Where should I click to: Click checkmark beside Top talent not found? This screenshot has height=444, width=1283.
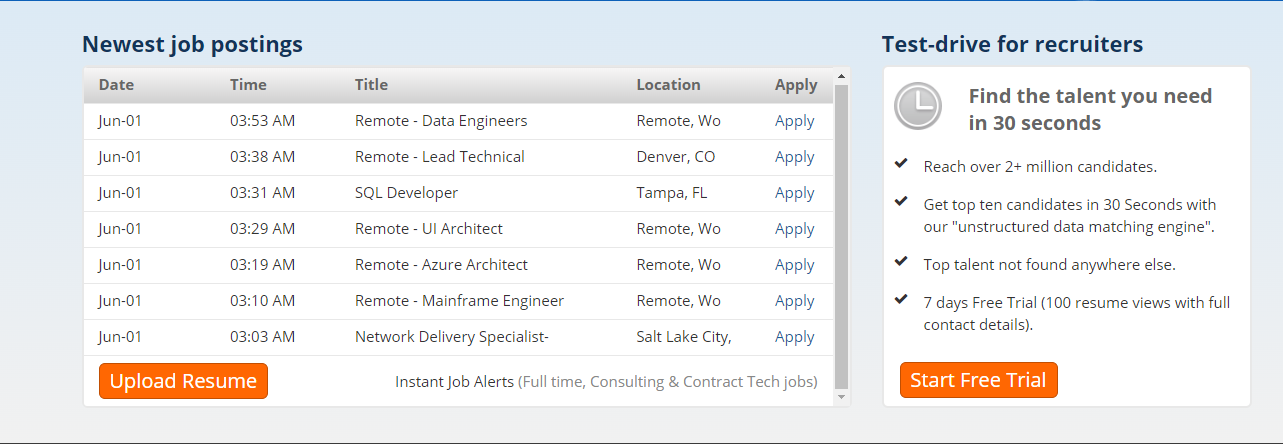[x=901, y=263]
